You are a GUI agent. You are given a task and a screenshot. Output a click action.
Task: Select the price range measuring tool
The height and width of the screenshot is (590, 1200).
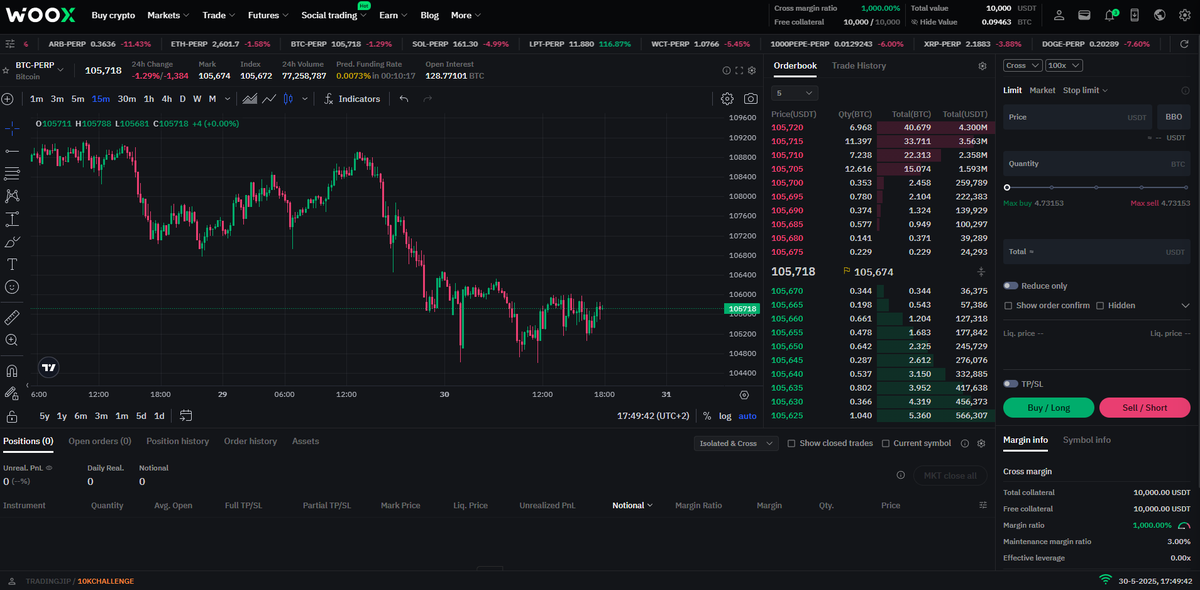click(12, 219)
